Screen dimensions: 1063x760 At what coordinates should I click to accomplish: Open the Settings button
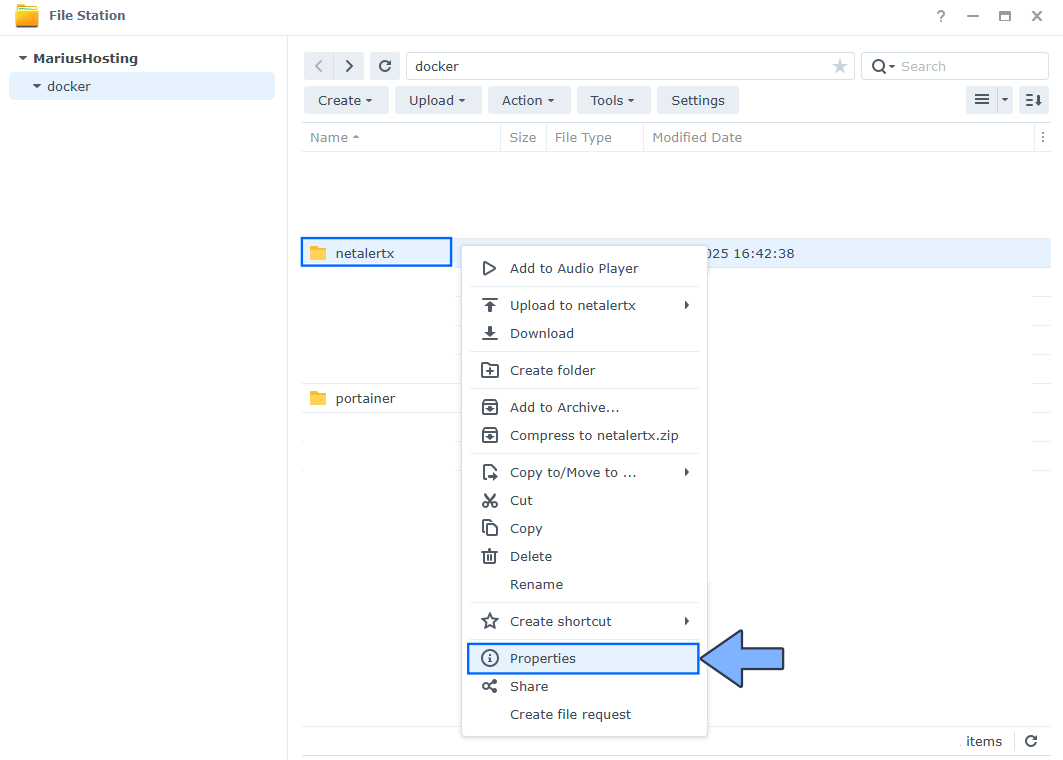pos(697,100)
